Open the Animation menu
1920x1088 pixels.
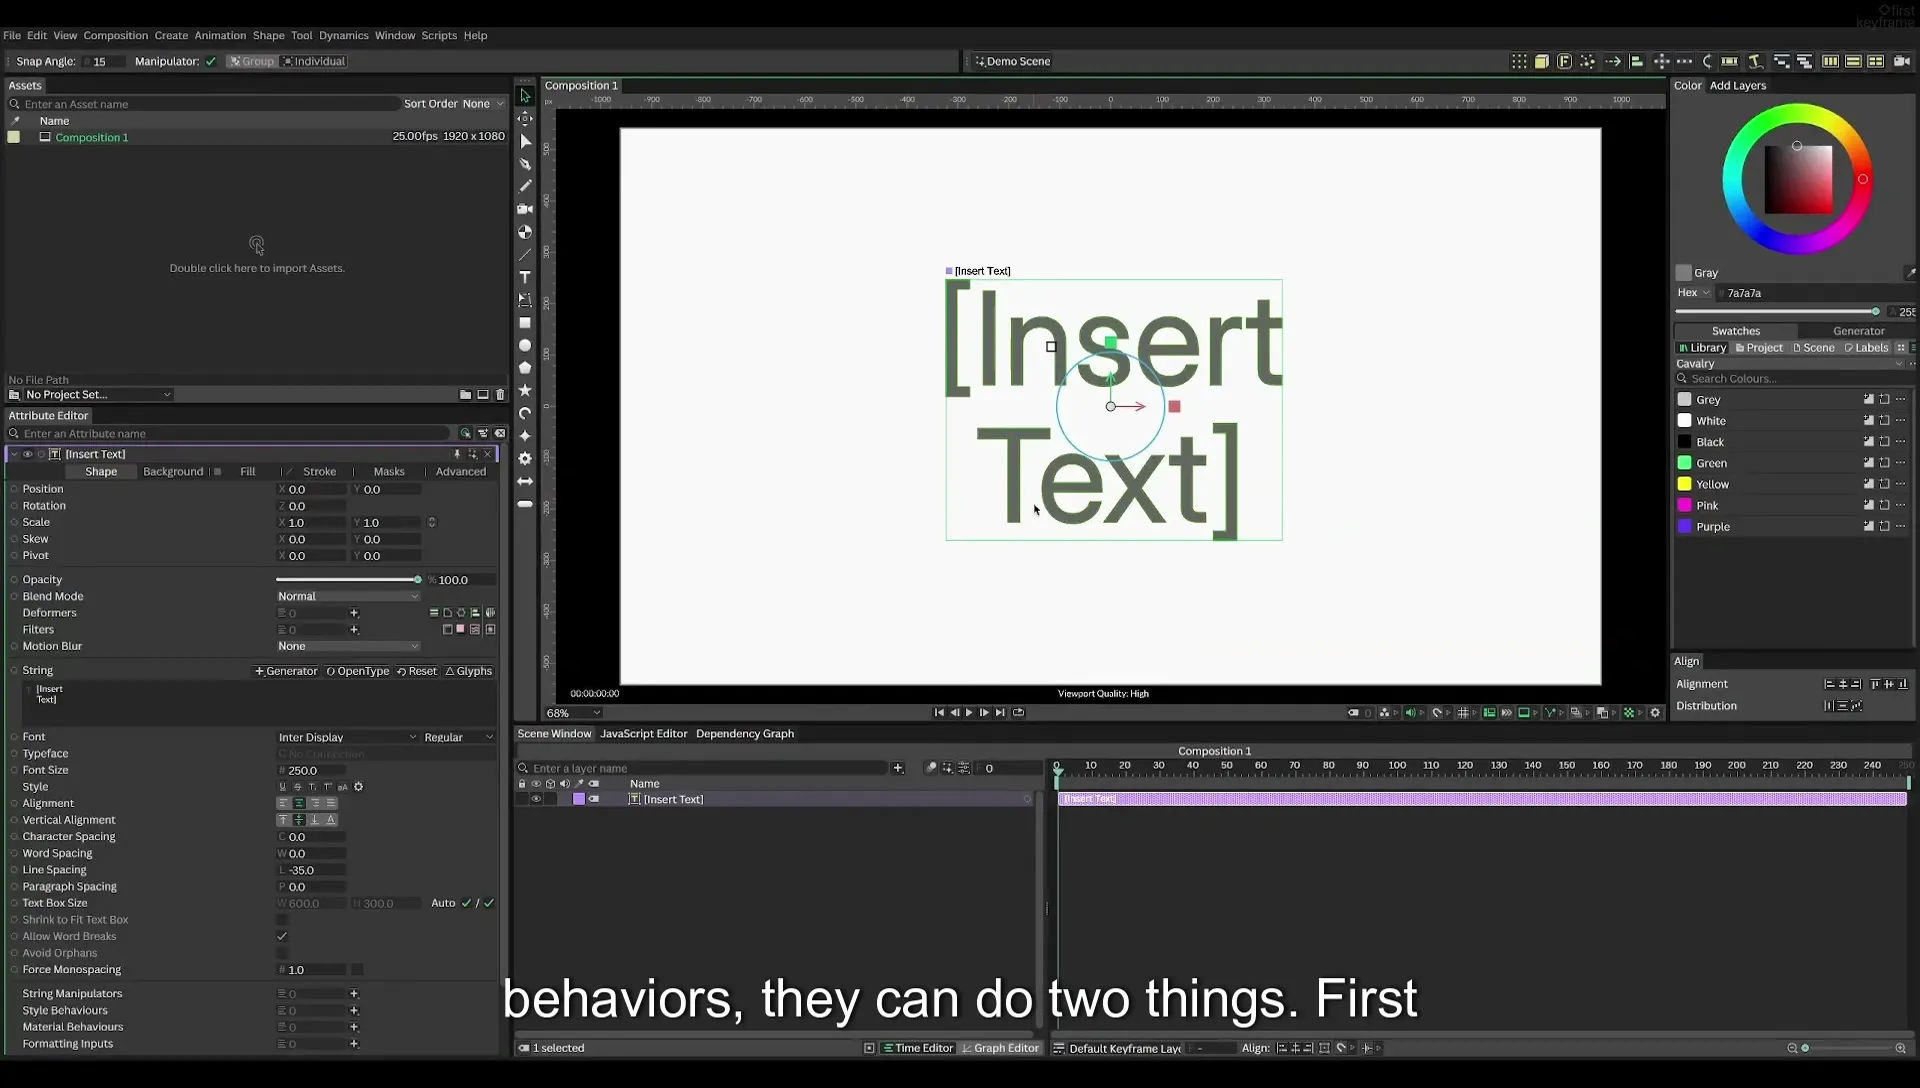[x=220, y=35]
